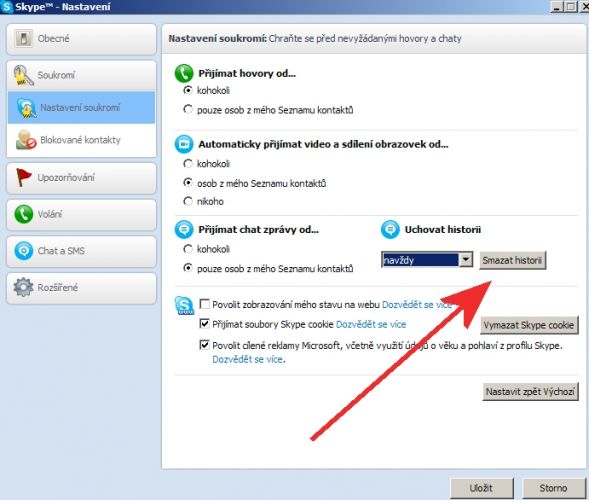Choose 'nikoho' for automatic video
Screen dimensions: 589x500
point(187,201)
